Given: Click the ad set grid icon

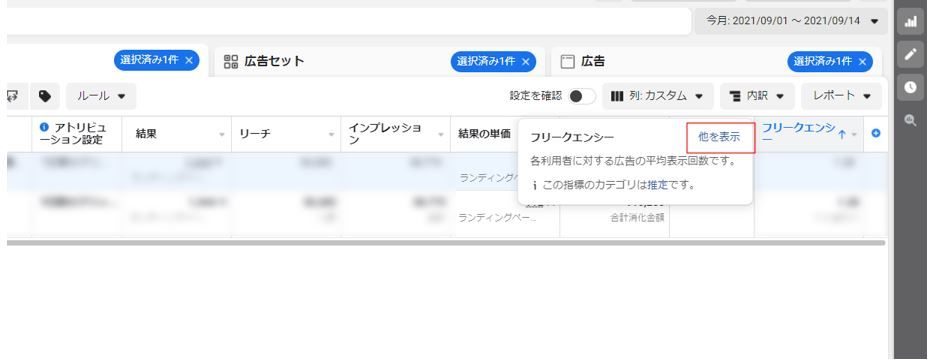Looking at the screenshot, I should 231,61.
